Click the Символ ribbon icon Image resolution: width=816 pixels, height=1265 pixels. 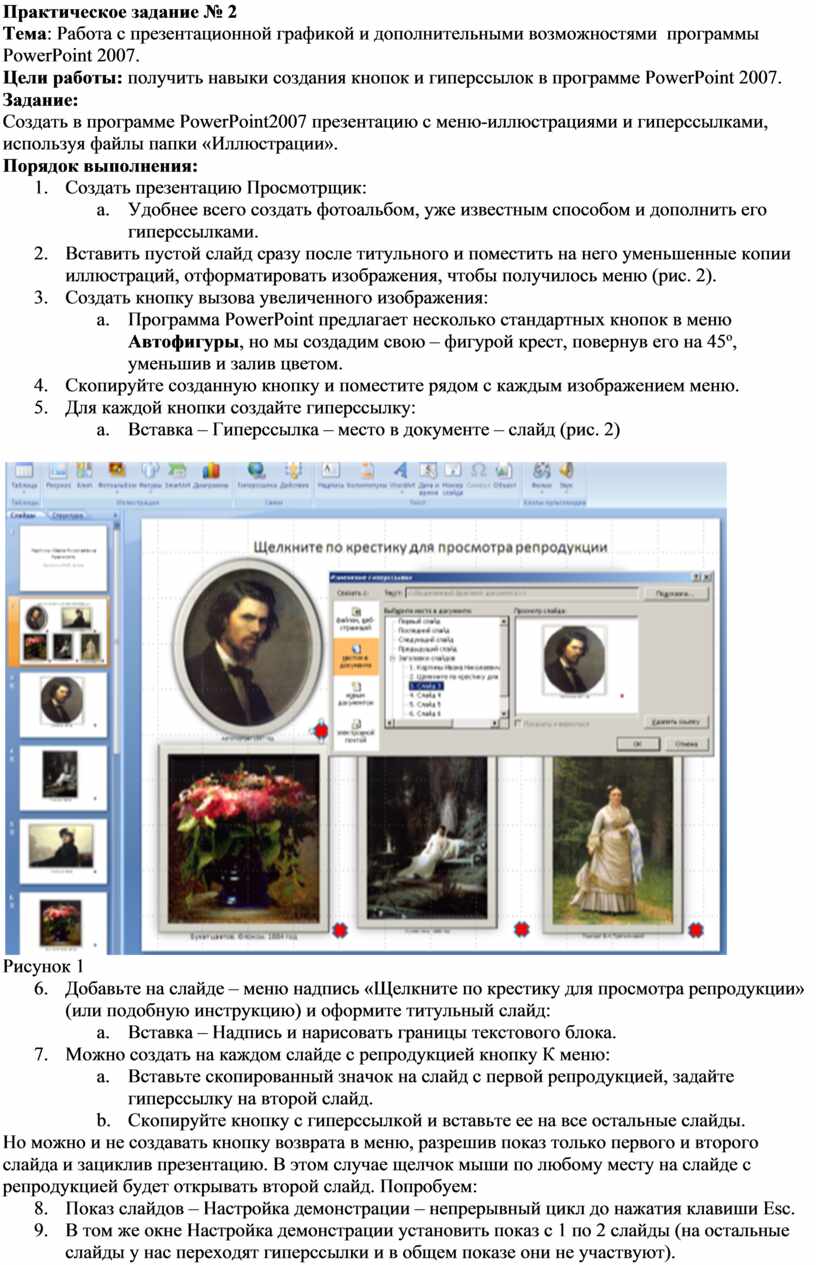(478, 476)
